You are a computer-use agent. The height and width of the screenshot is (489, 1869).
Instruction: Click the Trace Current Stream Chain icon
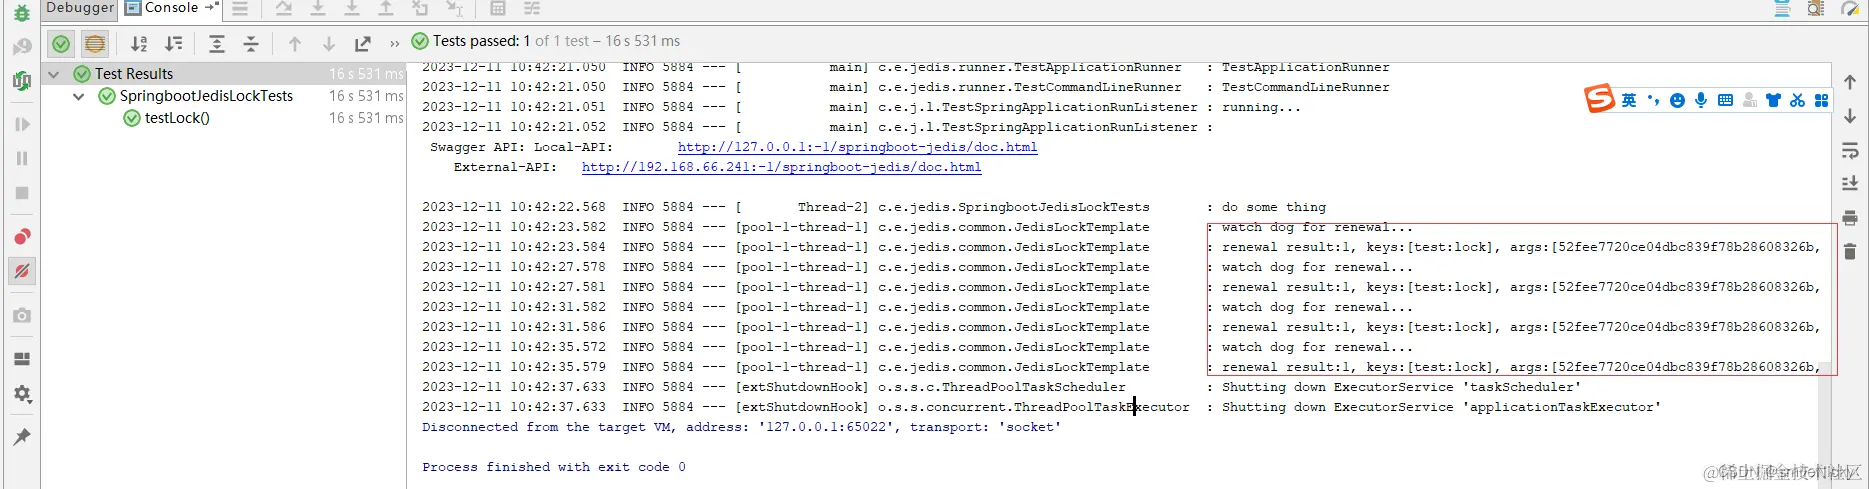point(532,9)
